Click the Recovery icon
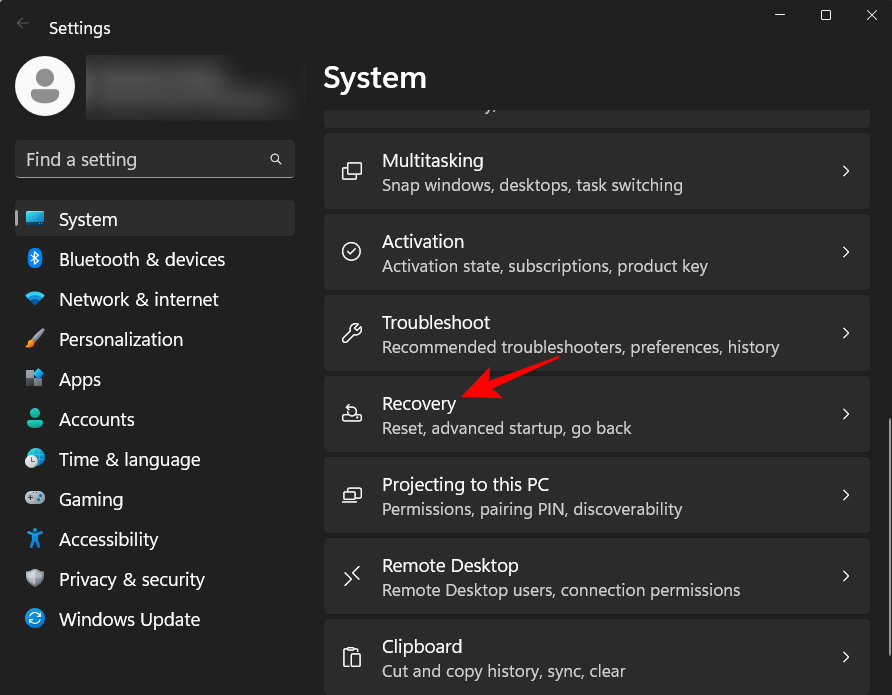The width and height of the screenshot is (892, 695). click(351, 413)
